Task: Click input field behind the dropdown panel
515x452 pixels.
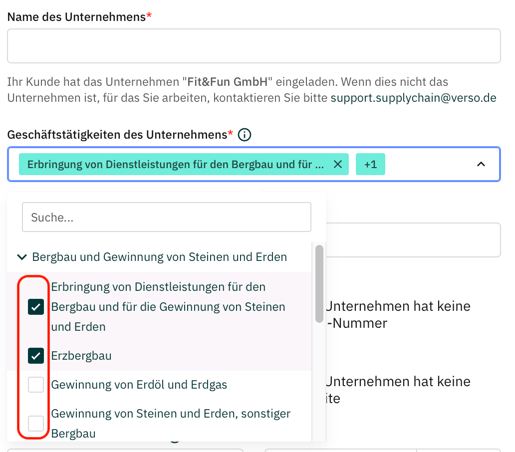Action: (413, 240)
